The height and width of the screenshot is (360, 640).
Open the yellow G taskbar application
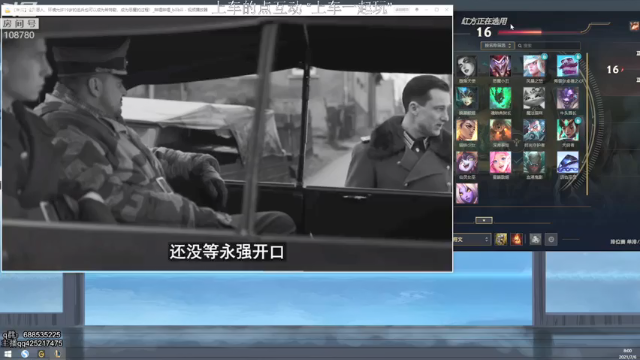(x=41, y=354)
